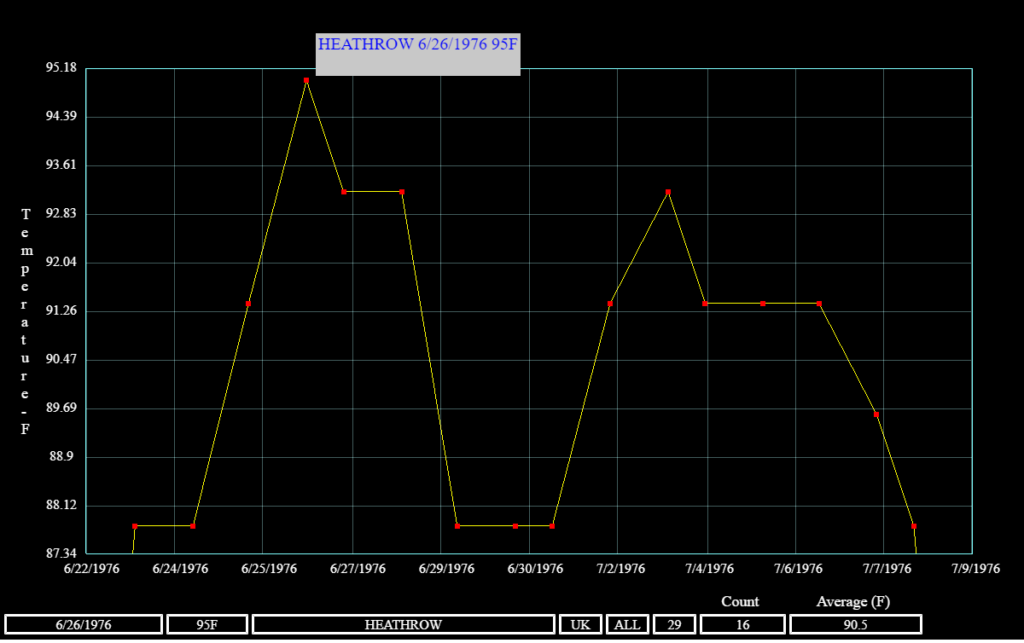
Task: Click the 7/9/1976 x-axis date label
Action: click(976, 569)
